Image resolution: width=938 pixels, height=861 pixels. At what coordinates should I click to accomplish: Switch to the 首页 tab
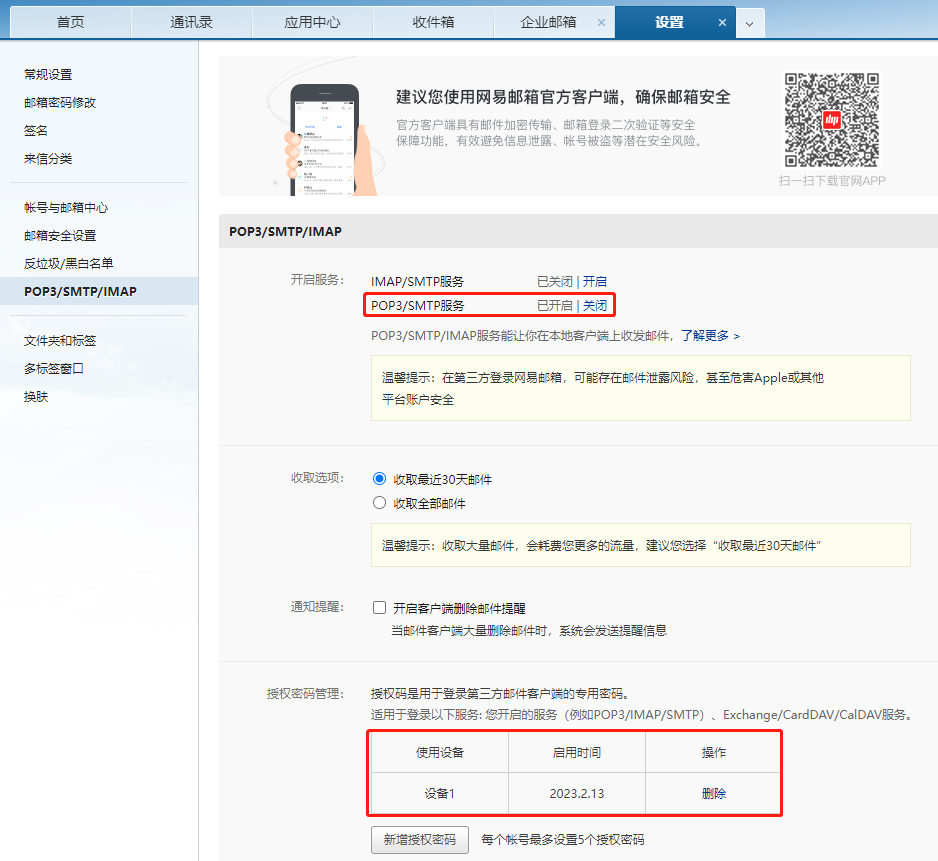[70, 22]
